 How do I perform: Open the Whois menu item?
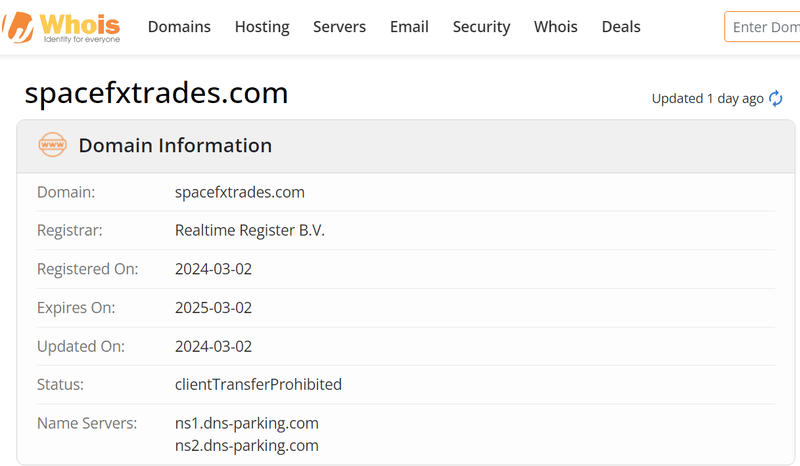coord(556,27)
